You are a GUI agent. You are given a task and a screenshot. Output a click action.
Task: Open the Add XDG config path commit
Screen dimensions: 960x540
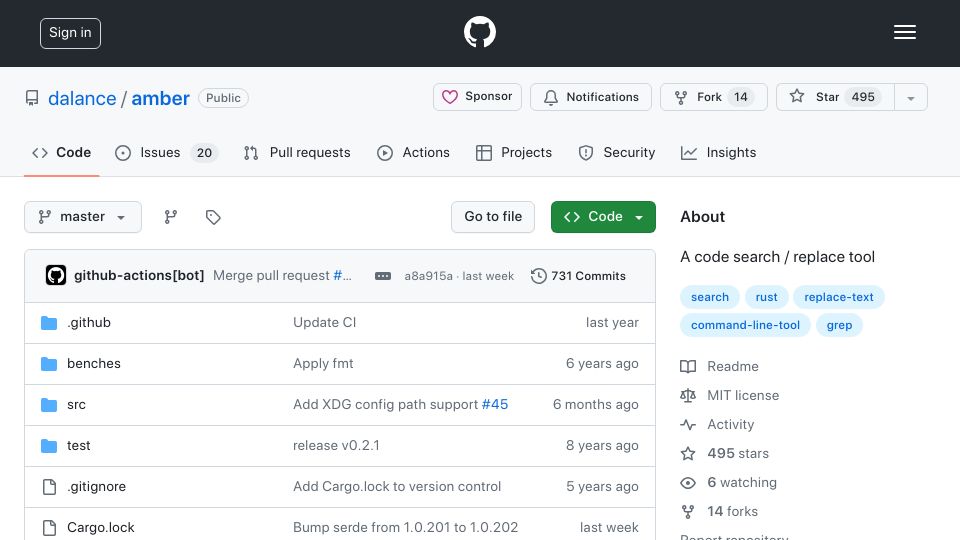386,405
